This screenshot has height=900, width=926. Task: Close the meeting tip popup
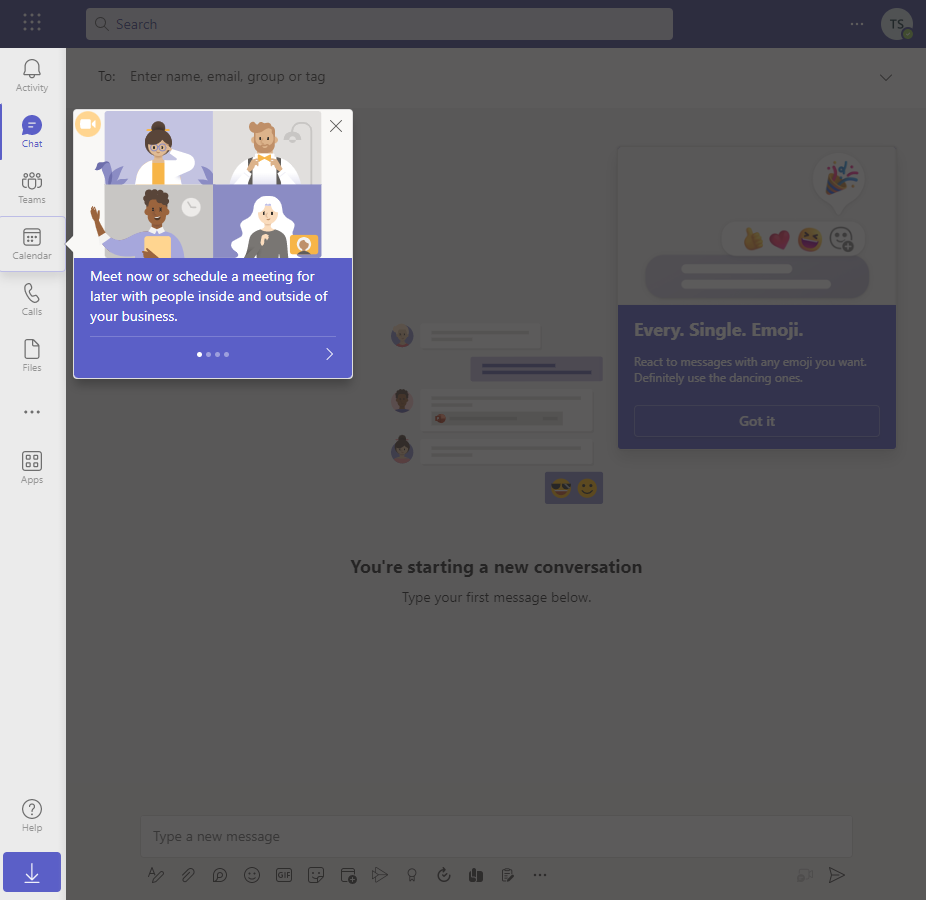tap(336, 126)
